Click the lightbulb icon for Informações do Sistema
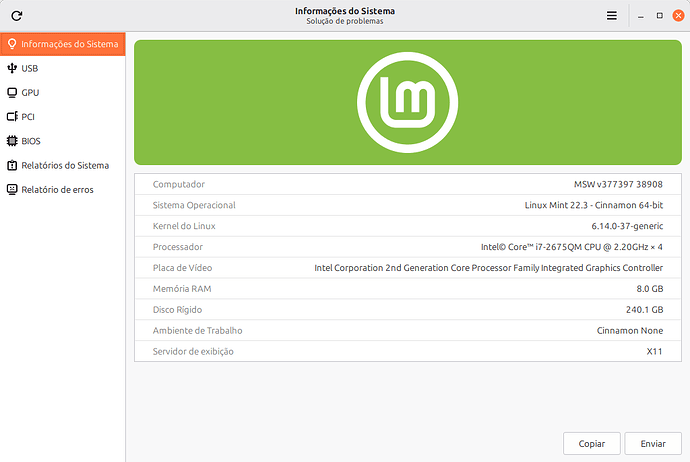This screenshot has width=690, height=462. (x=12, y=44)
